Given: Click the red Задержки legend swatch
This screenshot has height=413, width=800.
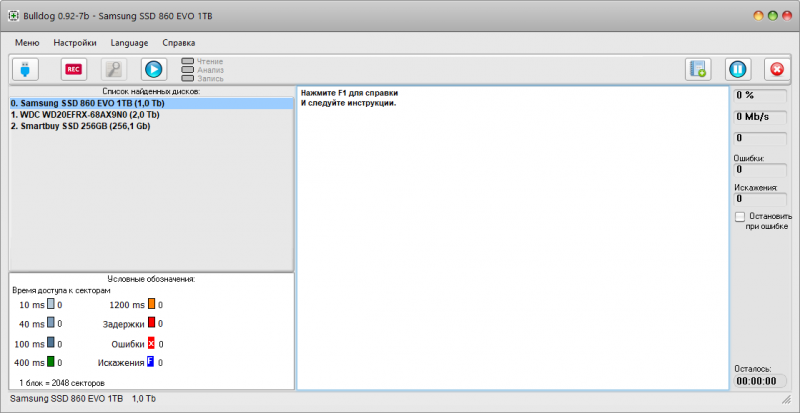Looking at the screenshot, I should click(x=151, y=323).
